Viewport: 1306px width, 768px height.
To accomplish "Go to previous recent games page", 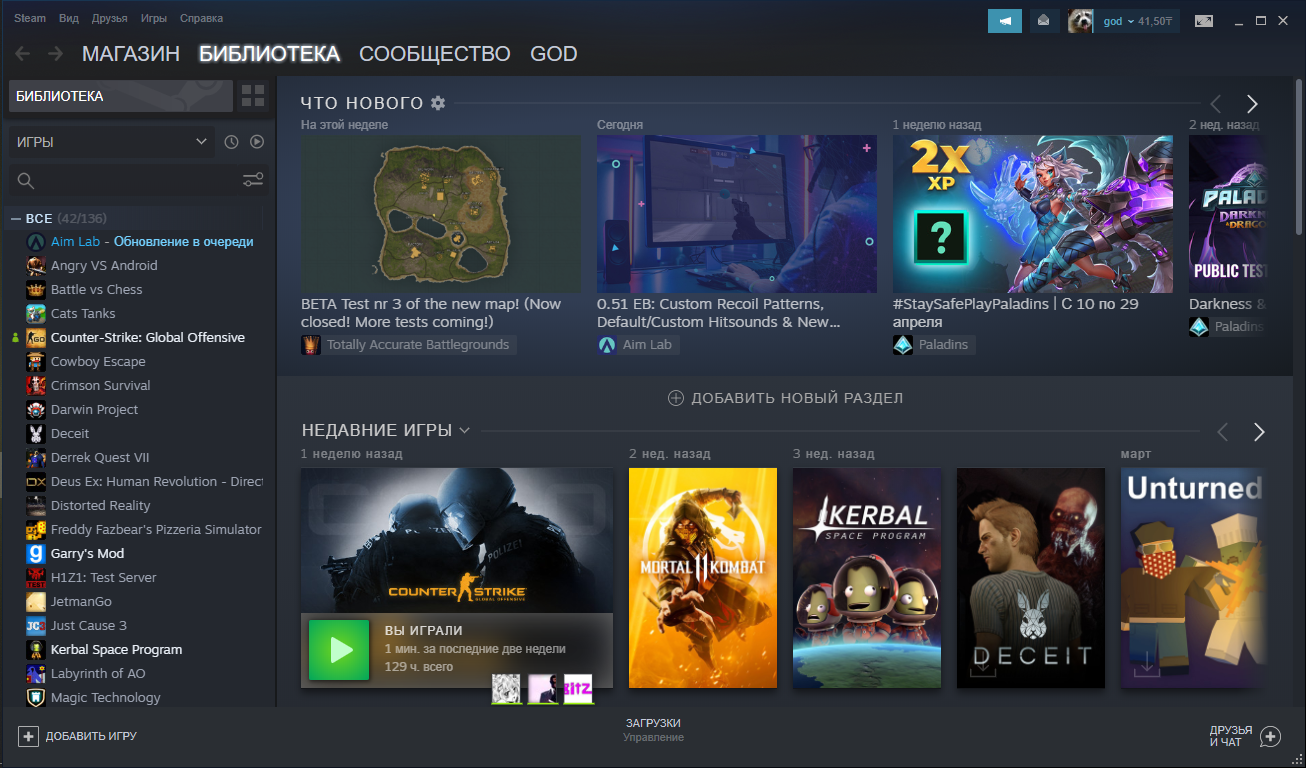I will (x=1222, y=432).
